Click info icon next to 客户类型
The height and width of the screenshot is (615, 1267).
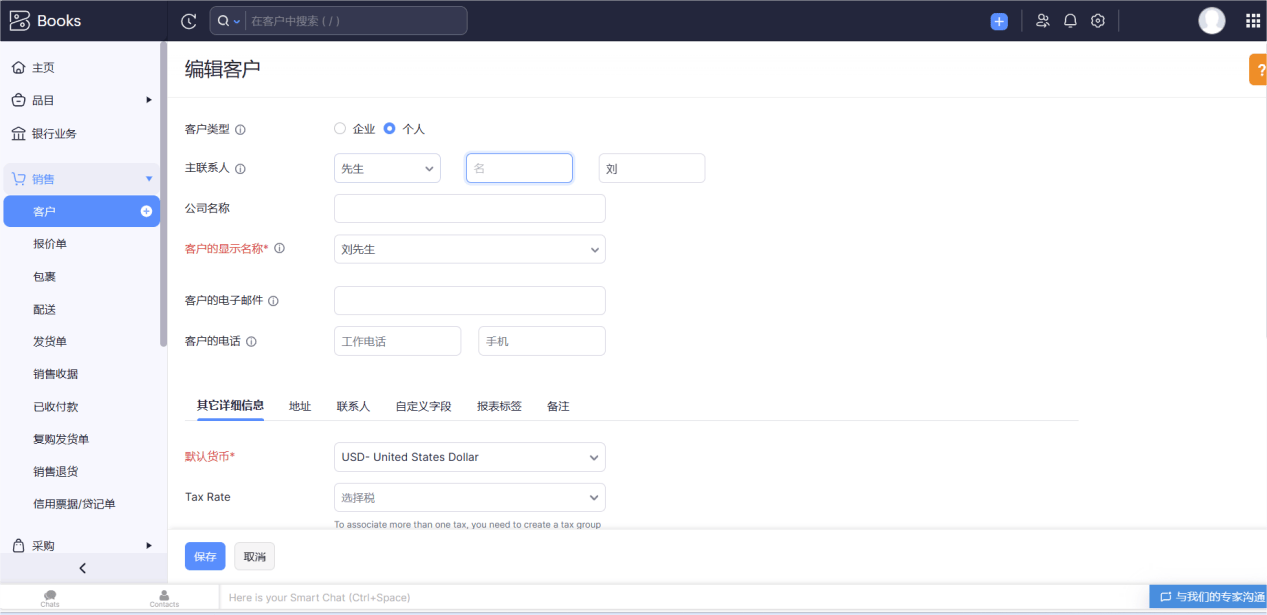click(240, 129)
